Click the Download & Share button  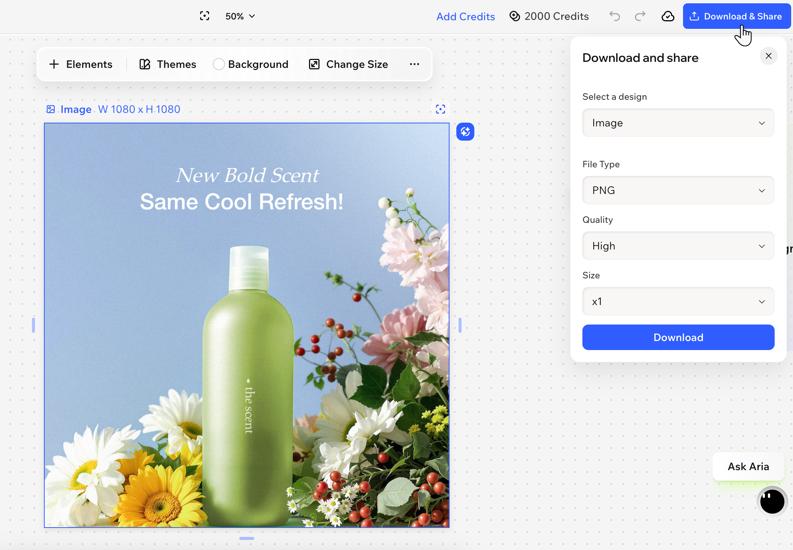pos(736,16)
